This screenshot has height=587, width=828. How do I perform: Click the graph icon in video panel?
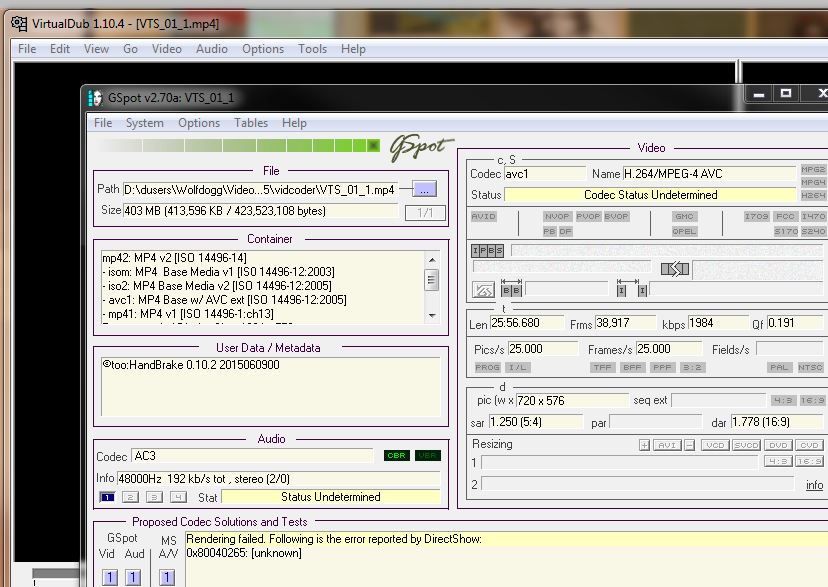coord(483,290)
